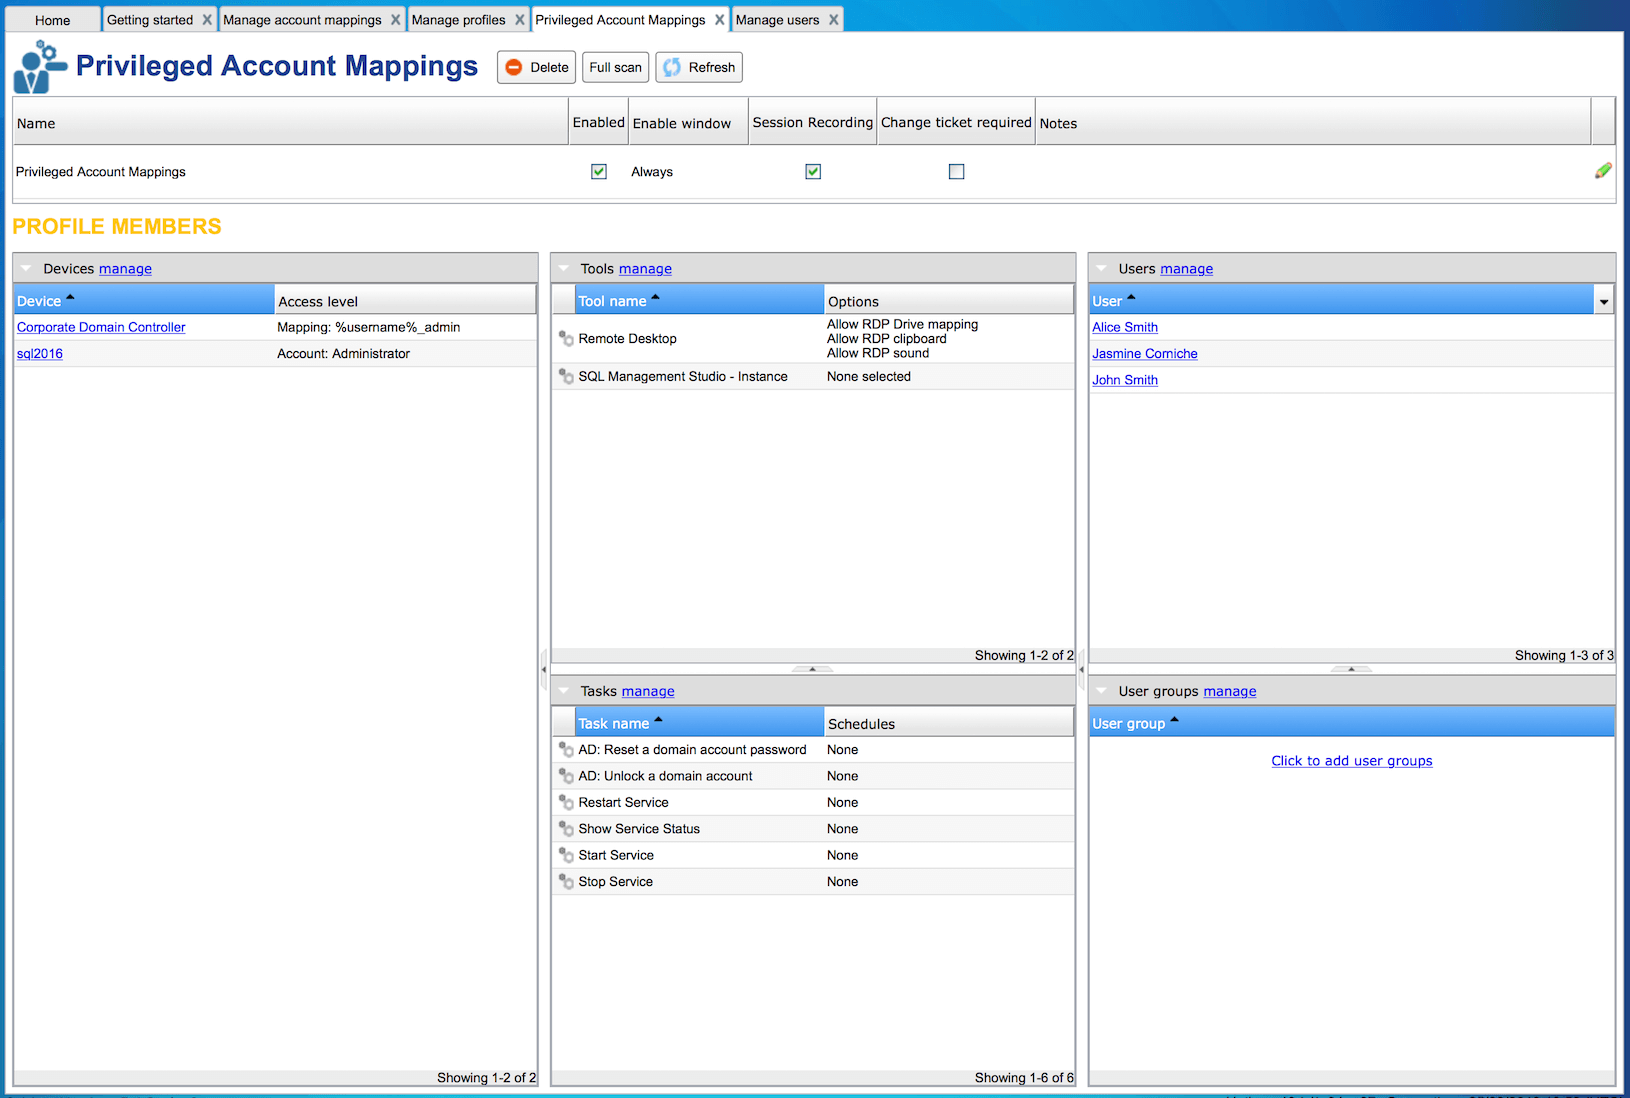1630x1098 pixels.
Task: Open the John Smith user link
Action: (x=1125, y=380)
